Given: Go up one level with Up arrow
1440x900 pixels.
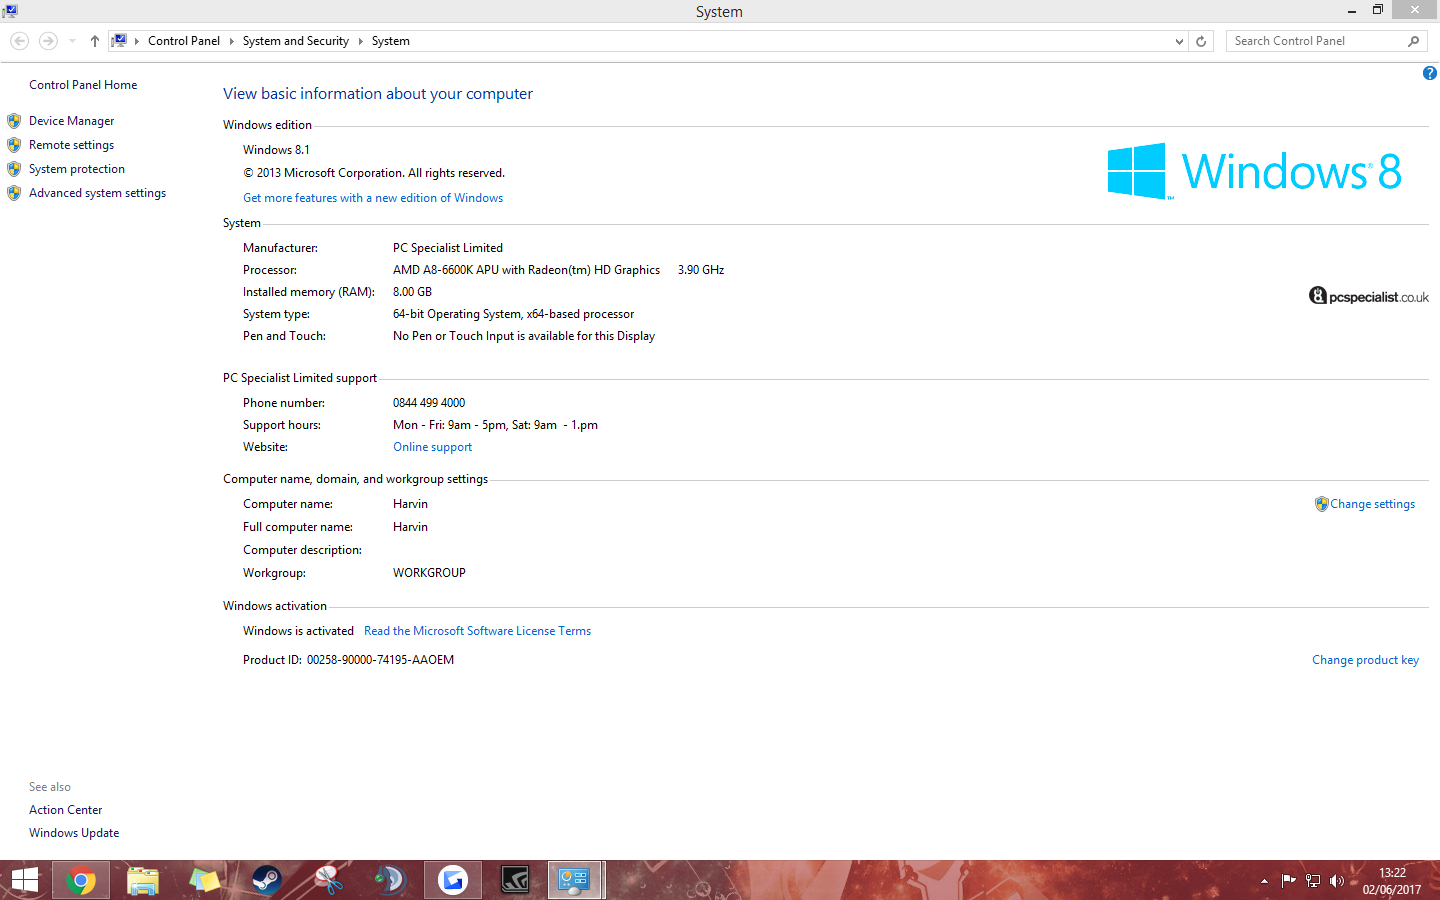Looking at the screenshot, I should 95,41.
